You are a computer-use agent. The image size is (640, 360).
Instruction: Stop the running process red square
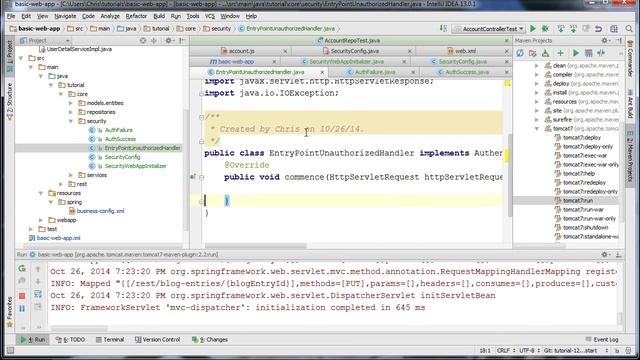pyautogui.click(x=22, y=295)
